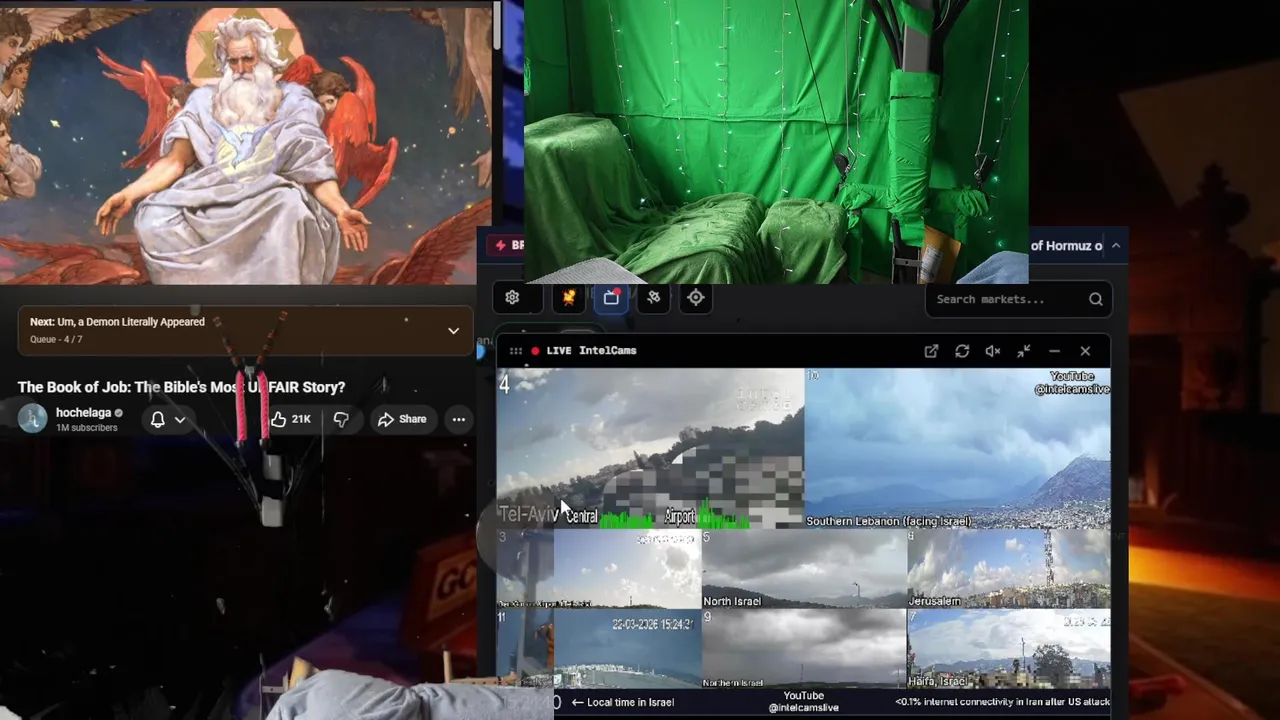Select the North Israel camera feed
1280x720 pixels.
click(x=804, y=568)
